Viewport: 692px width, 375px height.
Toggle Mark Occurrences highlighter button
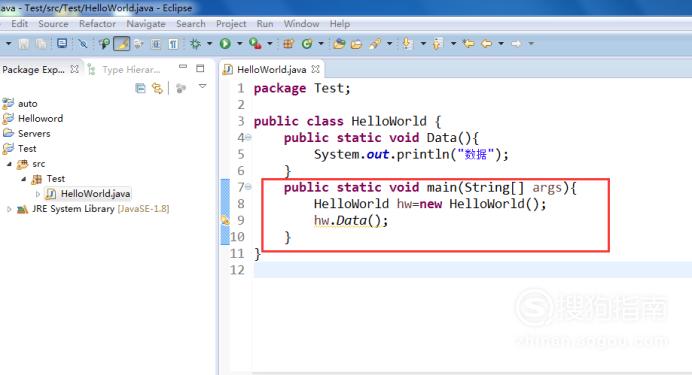tap(121, 43)
